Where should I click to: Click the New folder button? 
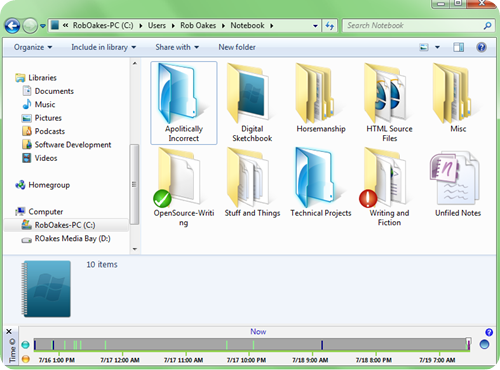tap(237, 47)
